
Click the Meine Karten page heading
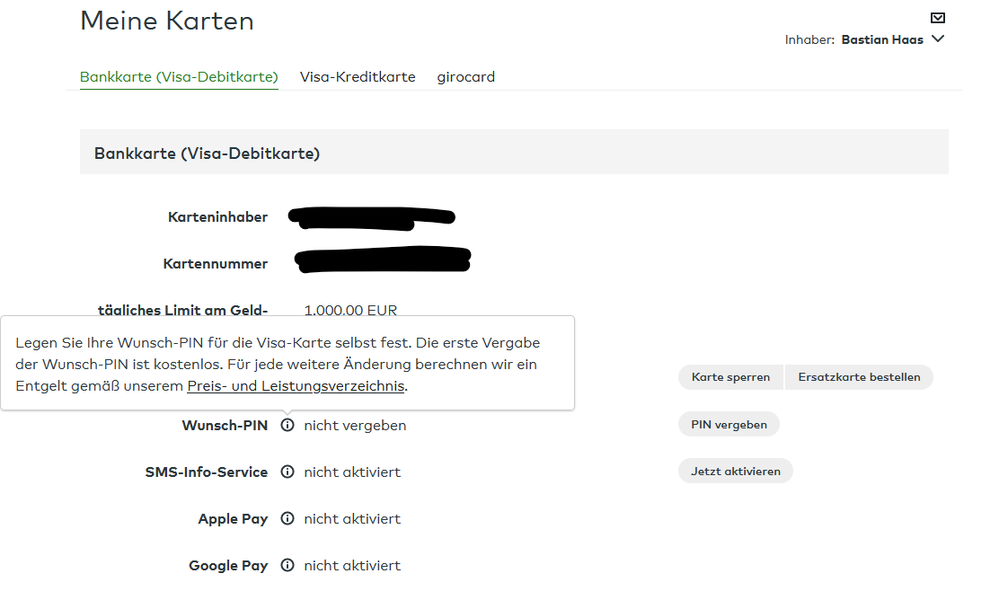pos(167,21)
